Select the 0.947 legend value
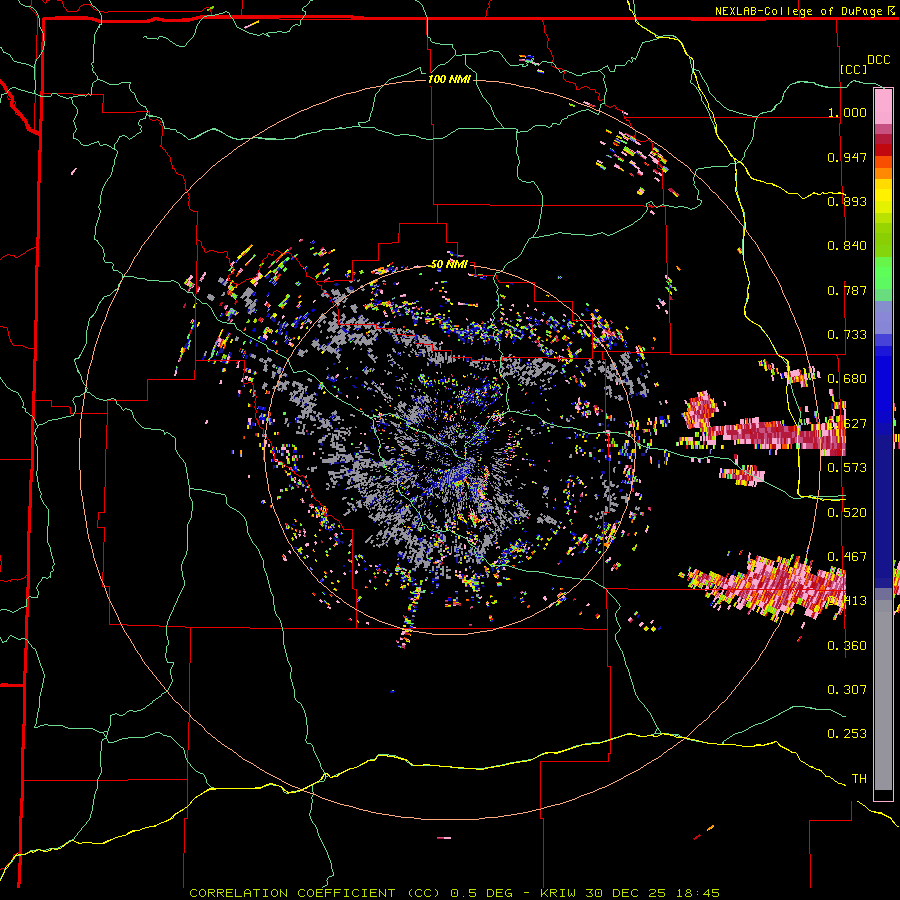 pyautogui.click(x=847, y=157)
